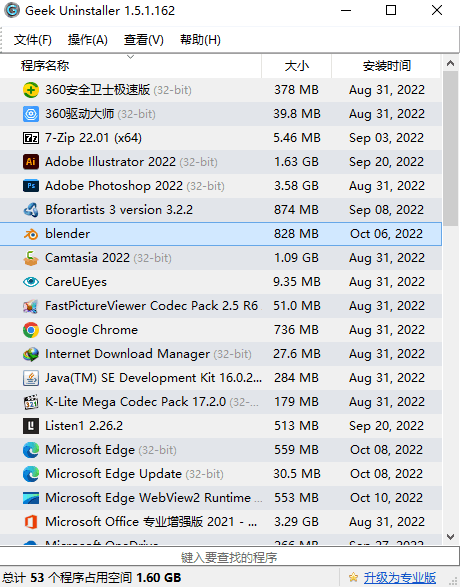Click the CareUEyes eye icon
This screenshot has height=587, width=460.
coord(31,282)
